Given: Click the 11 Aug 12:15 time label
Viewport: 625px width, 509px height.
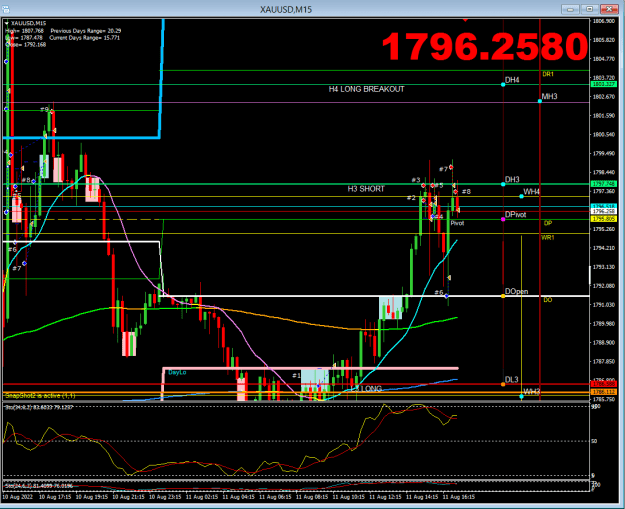Looking at the screenshot, I should coord(385,497).
